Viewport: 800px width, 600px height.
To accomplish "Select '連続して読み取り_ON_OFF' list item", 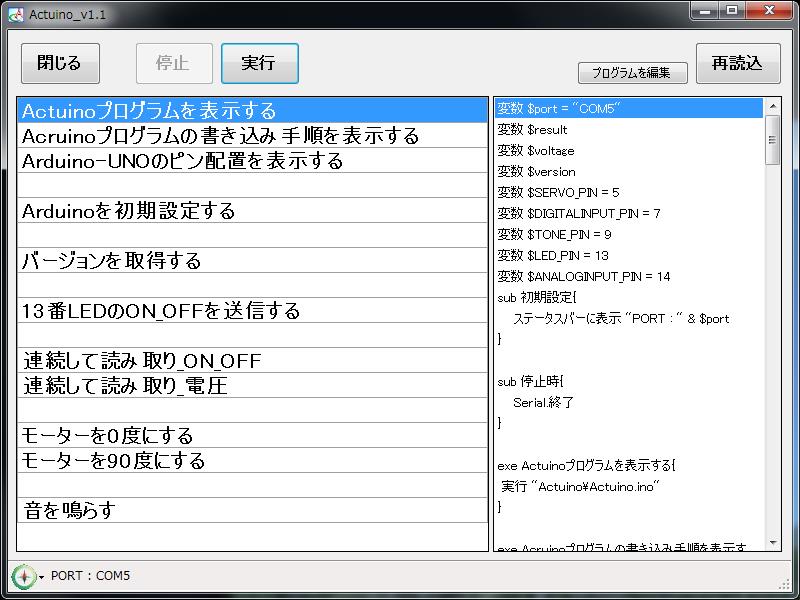I will click(x=252, y=360).
